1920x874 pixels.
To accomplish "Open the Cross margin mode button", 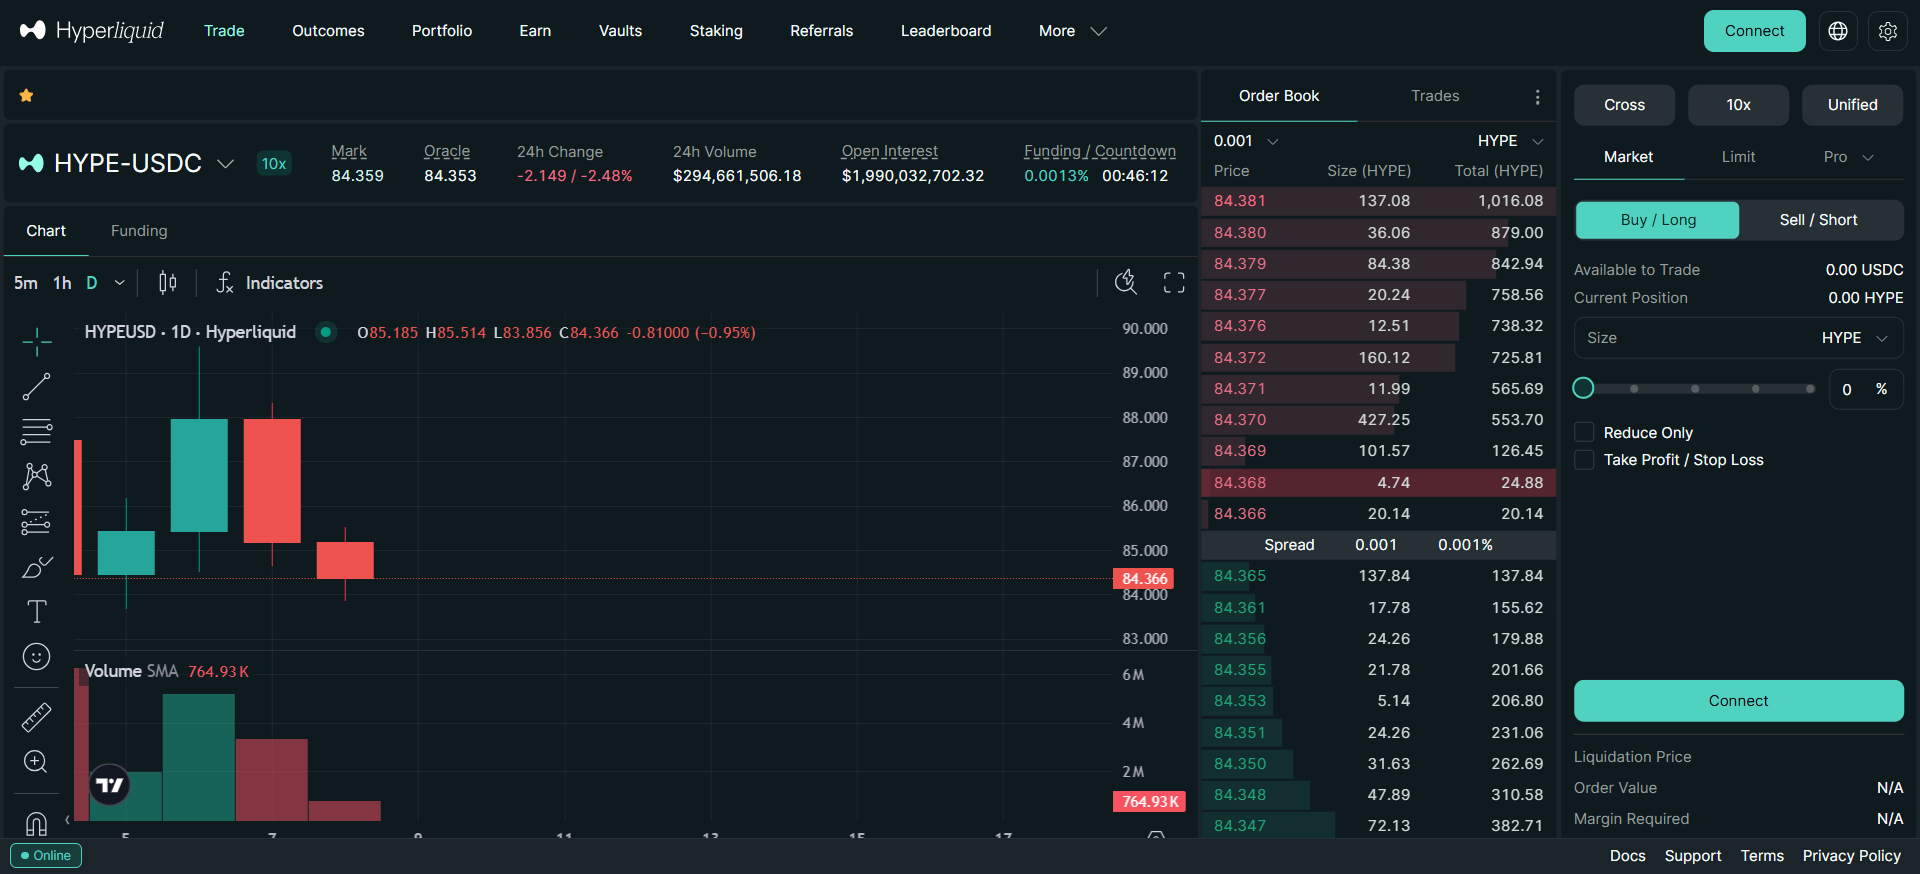I will pyautogui.click(x=1624, y=105).
